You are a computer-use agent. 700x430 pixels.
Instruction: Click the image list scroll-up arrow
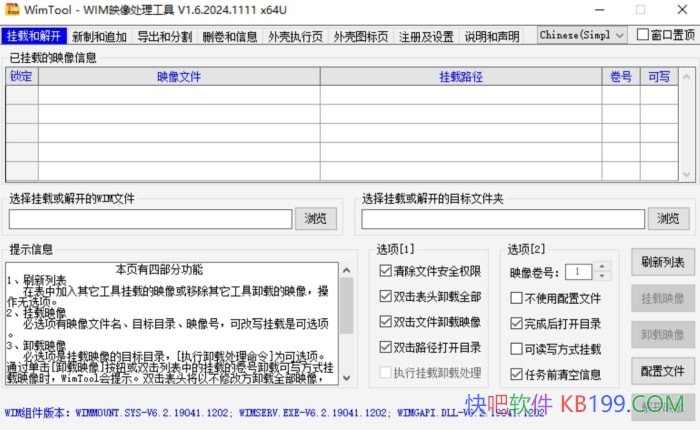tap(686, 77)
